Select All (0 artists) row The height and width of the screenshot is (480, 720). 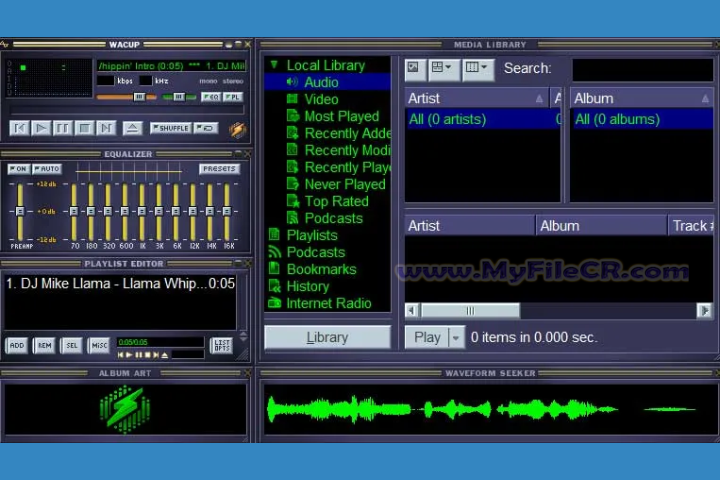pyautogui.click(x=482, y=119)
